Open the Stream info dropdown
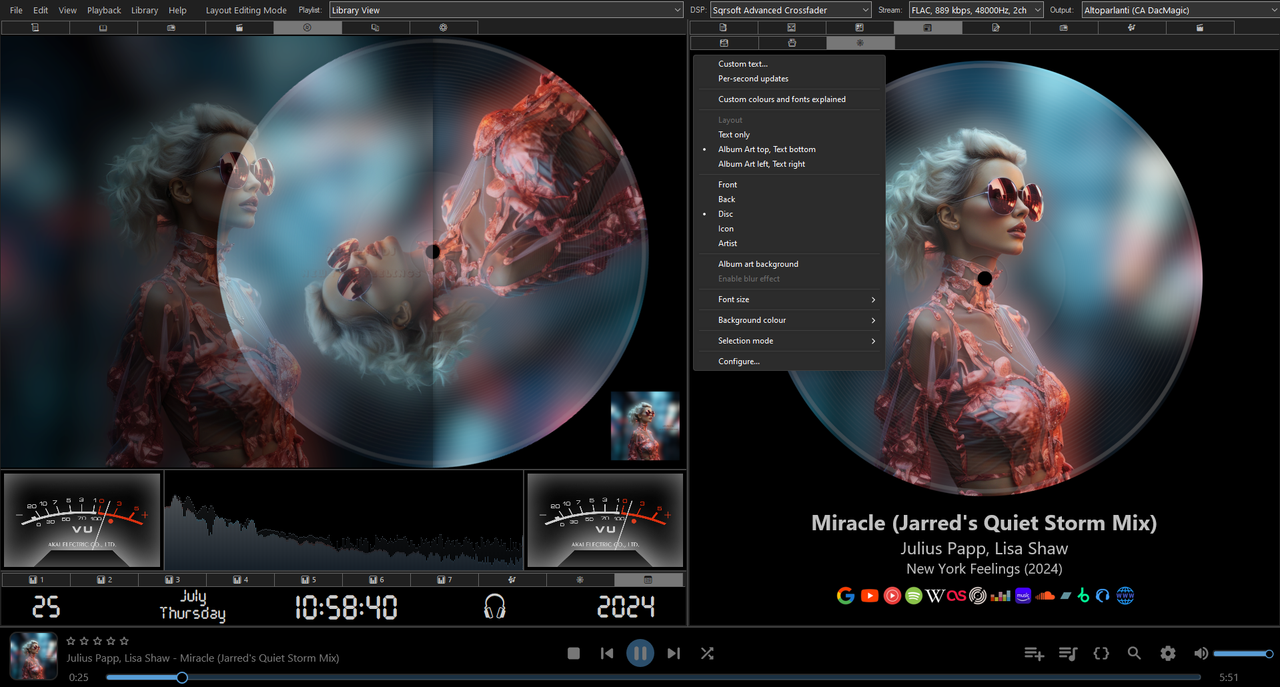This screenshot has height=687, width=1280. point(976,10)
